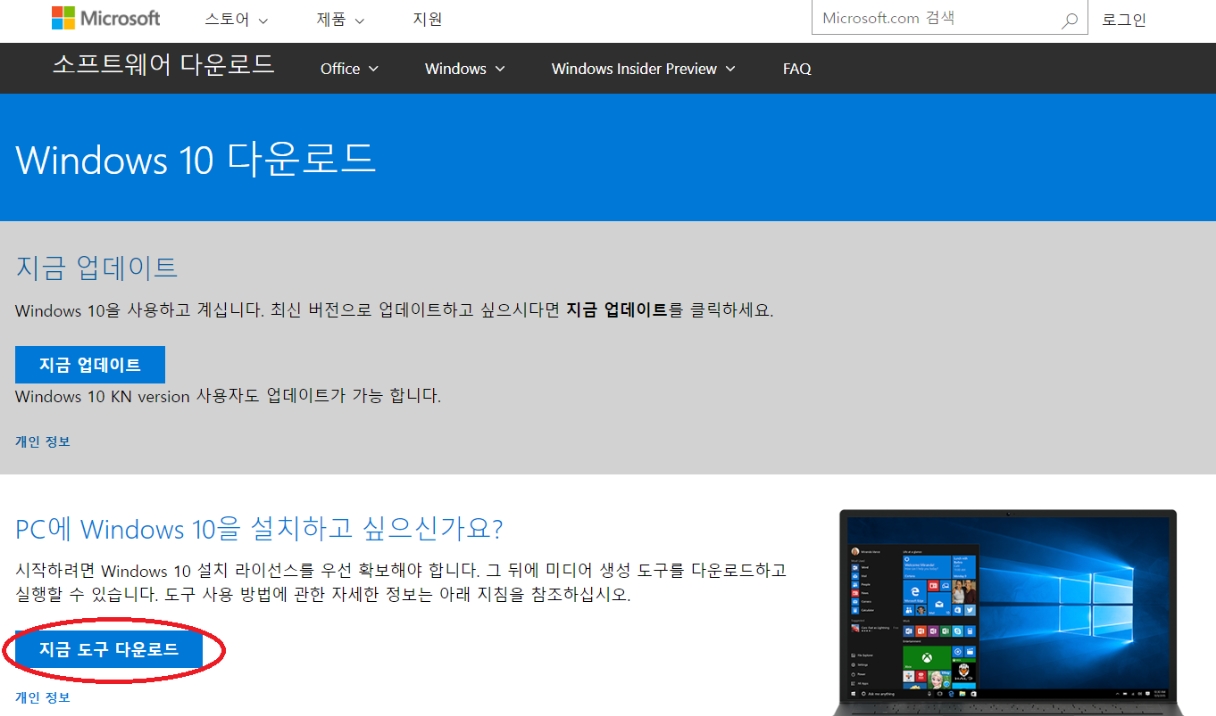Click the 로그인 link
1216x716 pixels.
coord(1124,20)
